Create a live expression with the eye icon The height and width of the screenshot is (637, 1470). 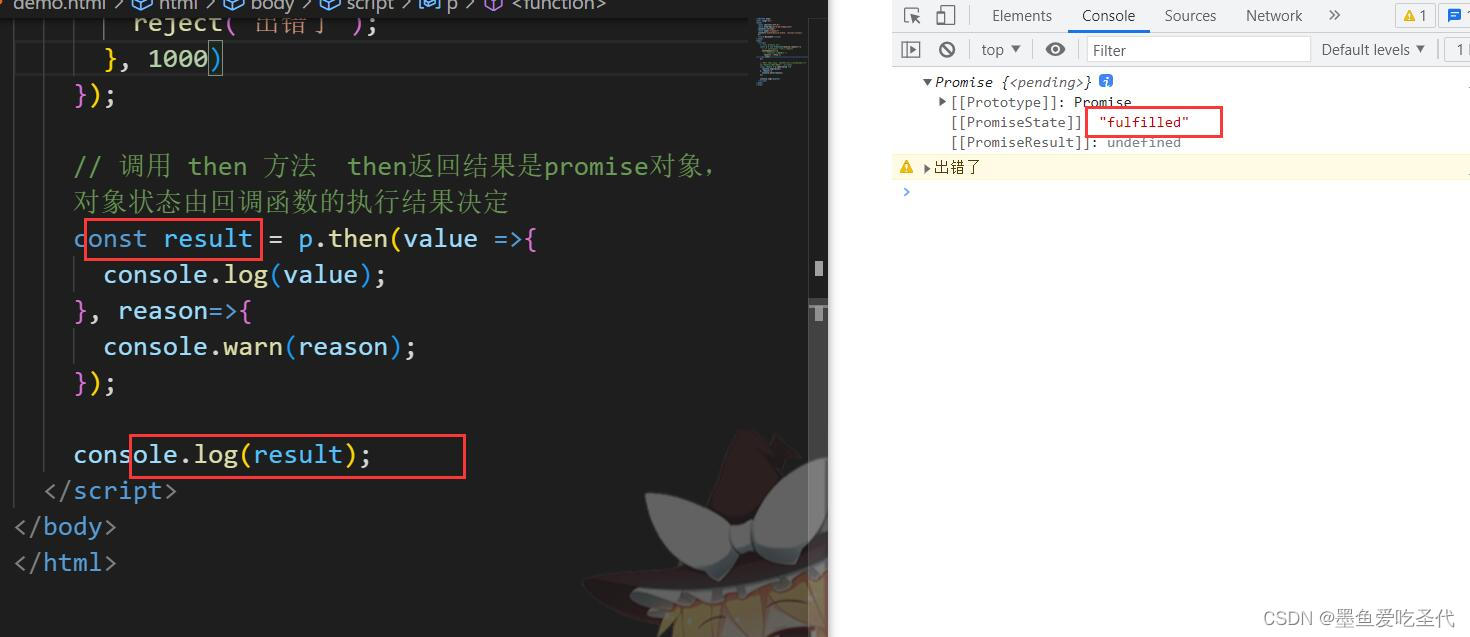[x=1055, y=49]
